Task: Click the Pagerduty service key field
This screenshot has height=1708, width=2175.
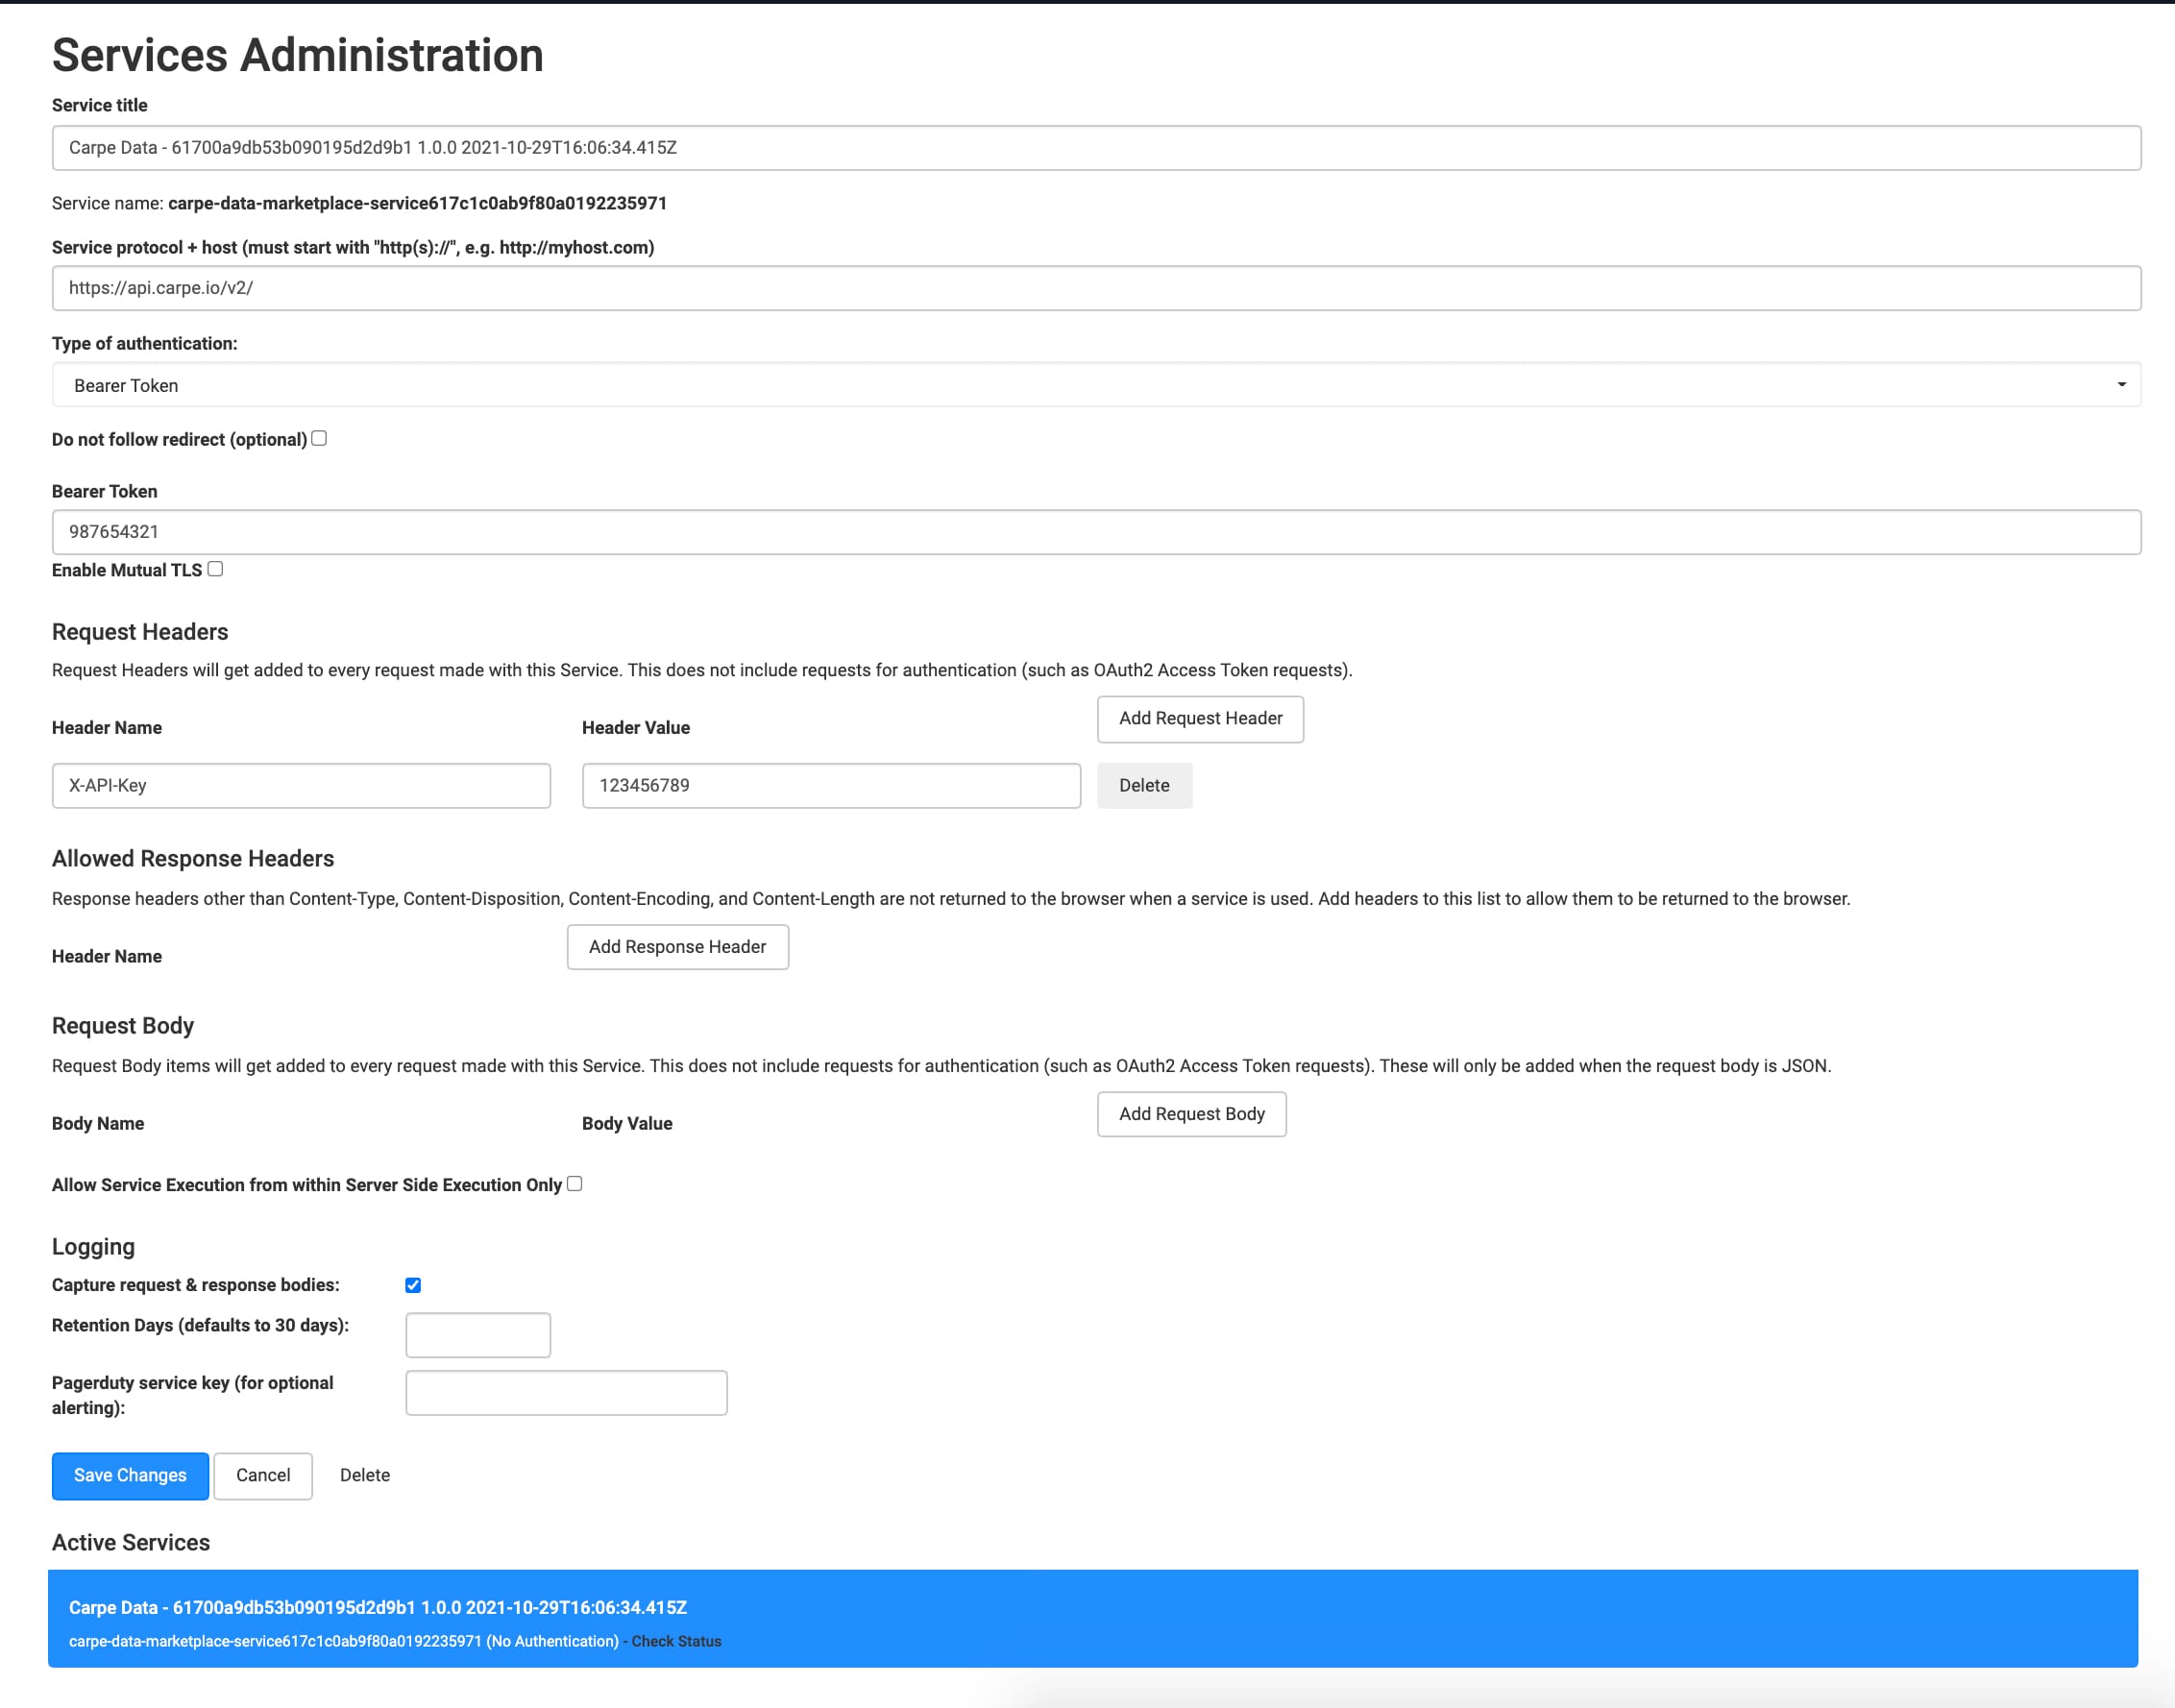Action: (x=566, y=1393)
